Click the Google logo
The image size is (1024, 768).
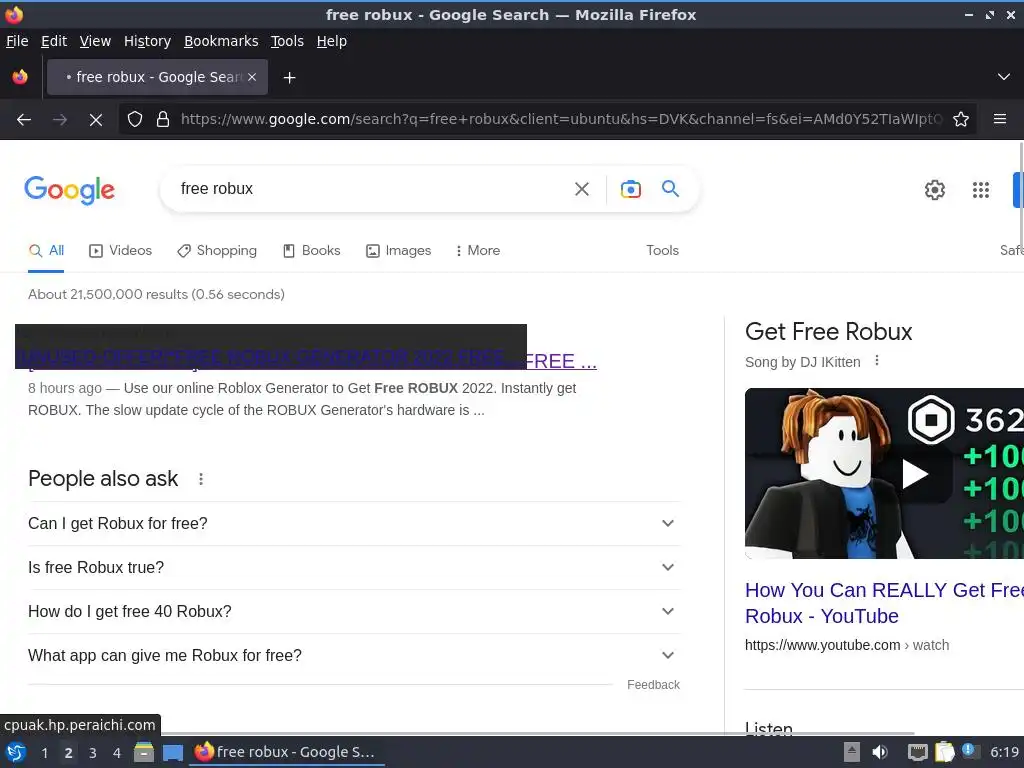pos(69,190)
